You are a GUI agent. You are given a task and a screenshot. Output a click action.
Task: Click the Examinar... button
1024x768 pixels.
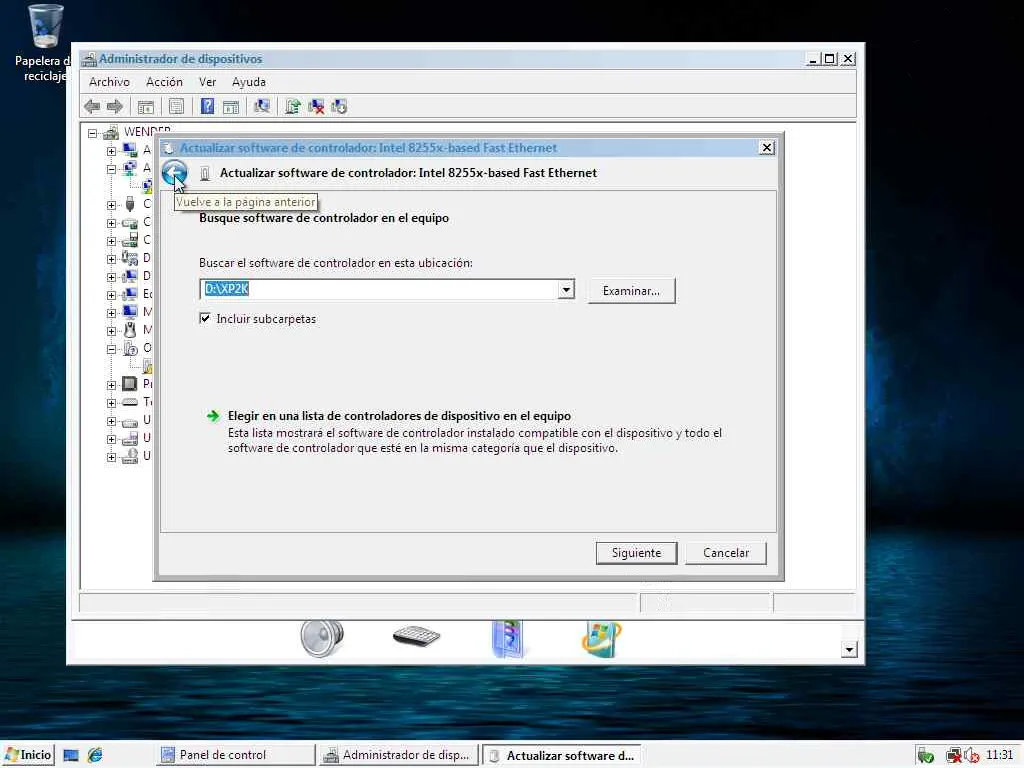631,291
